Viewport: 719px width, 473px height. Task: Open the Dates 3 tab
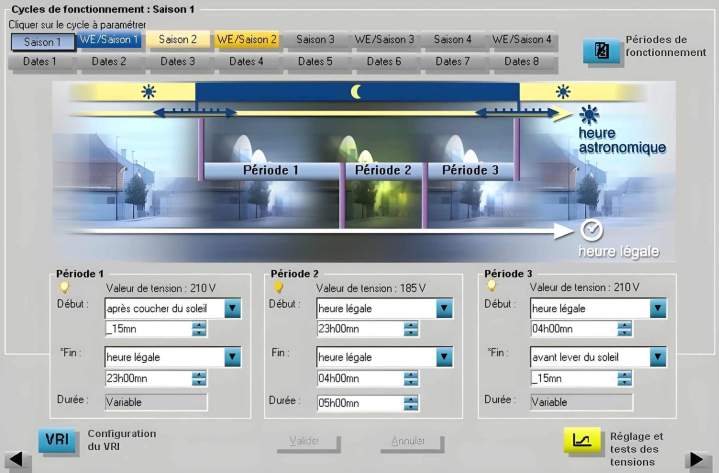click(178, 61)
